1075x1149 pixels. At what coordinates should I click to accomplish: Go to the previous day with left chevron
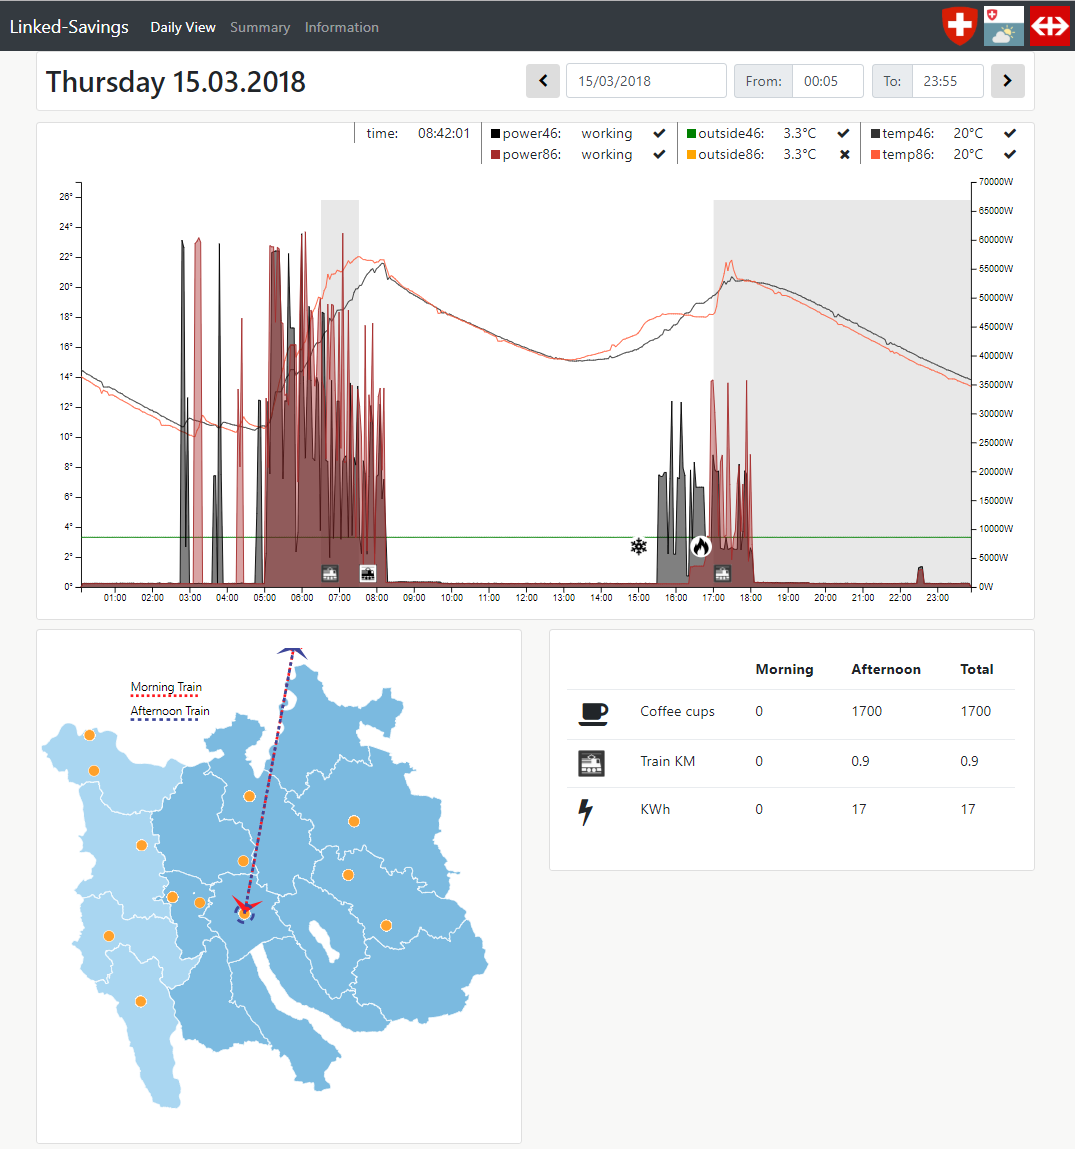(x=543, y=81)
